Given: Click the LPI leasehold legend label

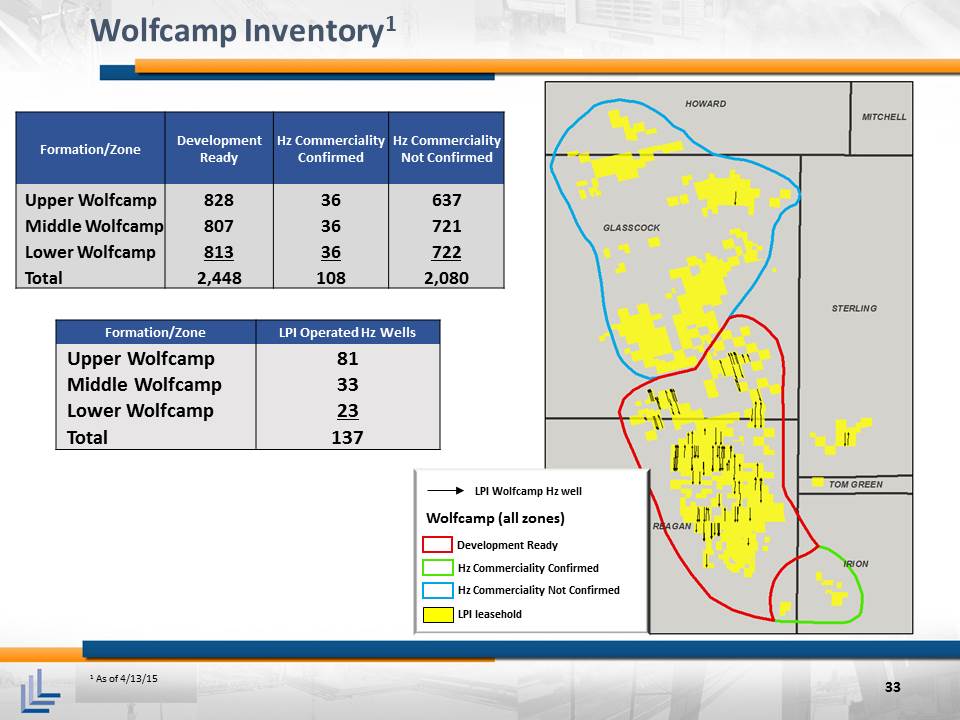Looking at the screenshot, I should coord(490,614).
